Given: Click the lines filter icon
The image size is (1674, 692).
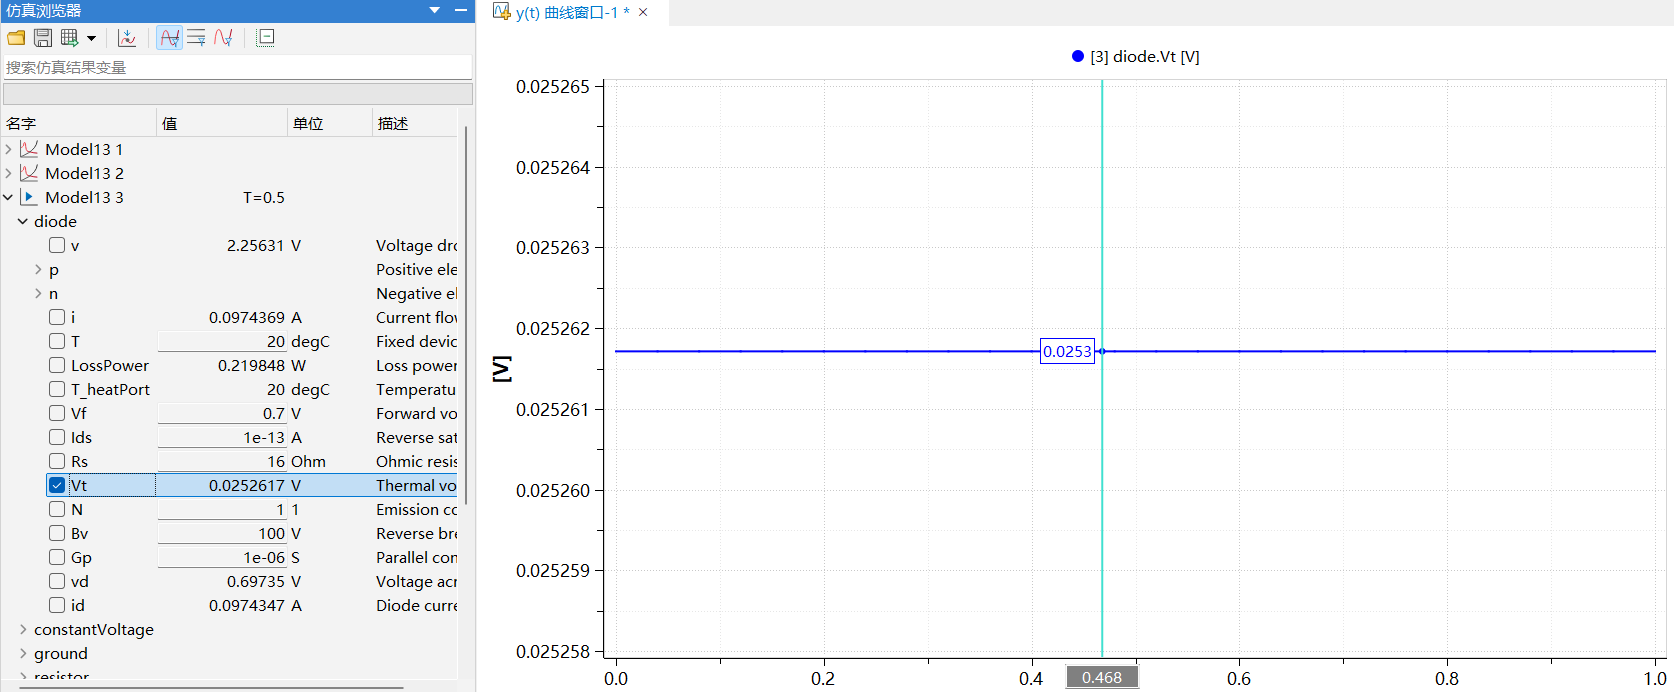Looking at the screenshot, I should [x=196, y=38].
